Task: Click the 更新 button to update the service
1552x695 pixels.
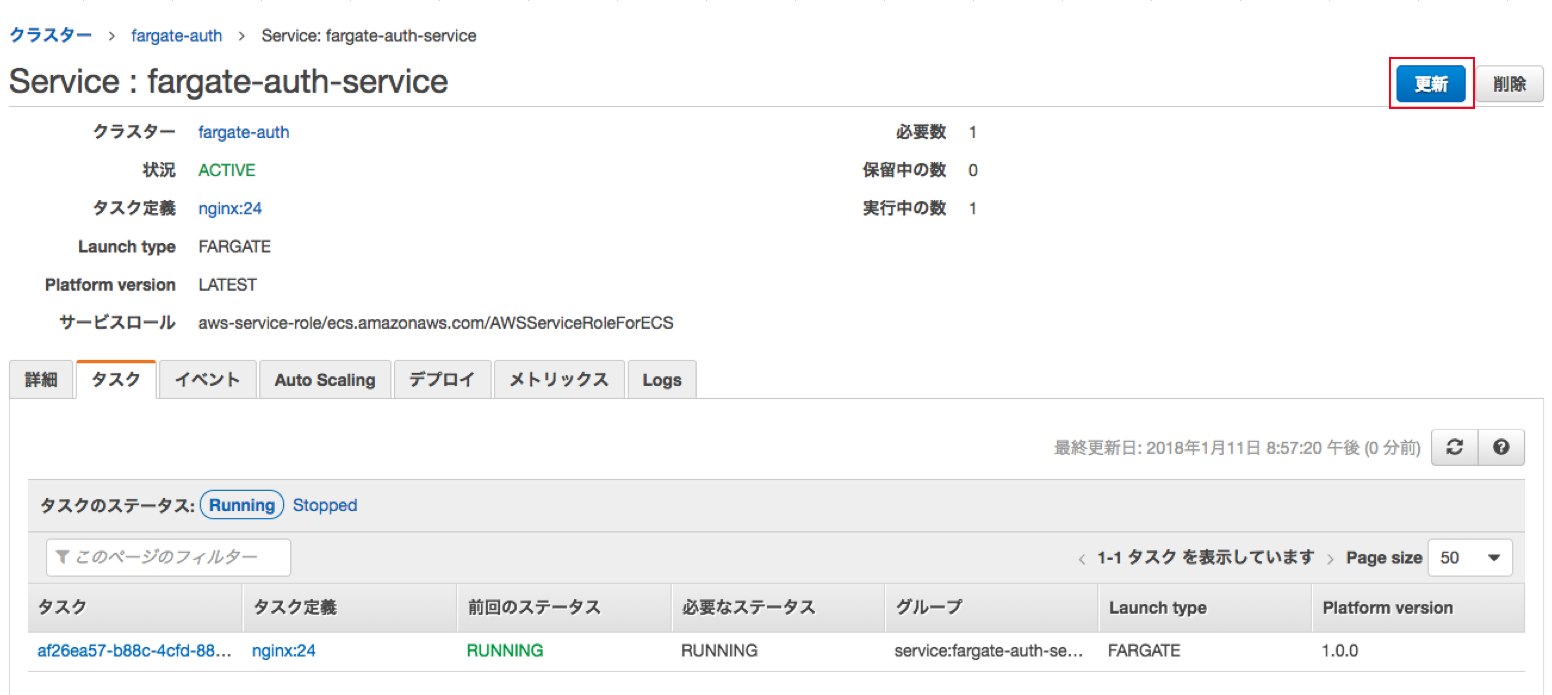Action: pyautogui.click(x=1430, y=84)
